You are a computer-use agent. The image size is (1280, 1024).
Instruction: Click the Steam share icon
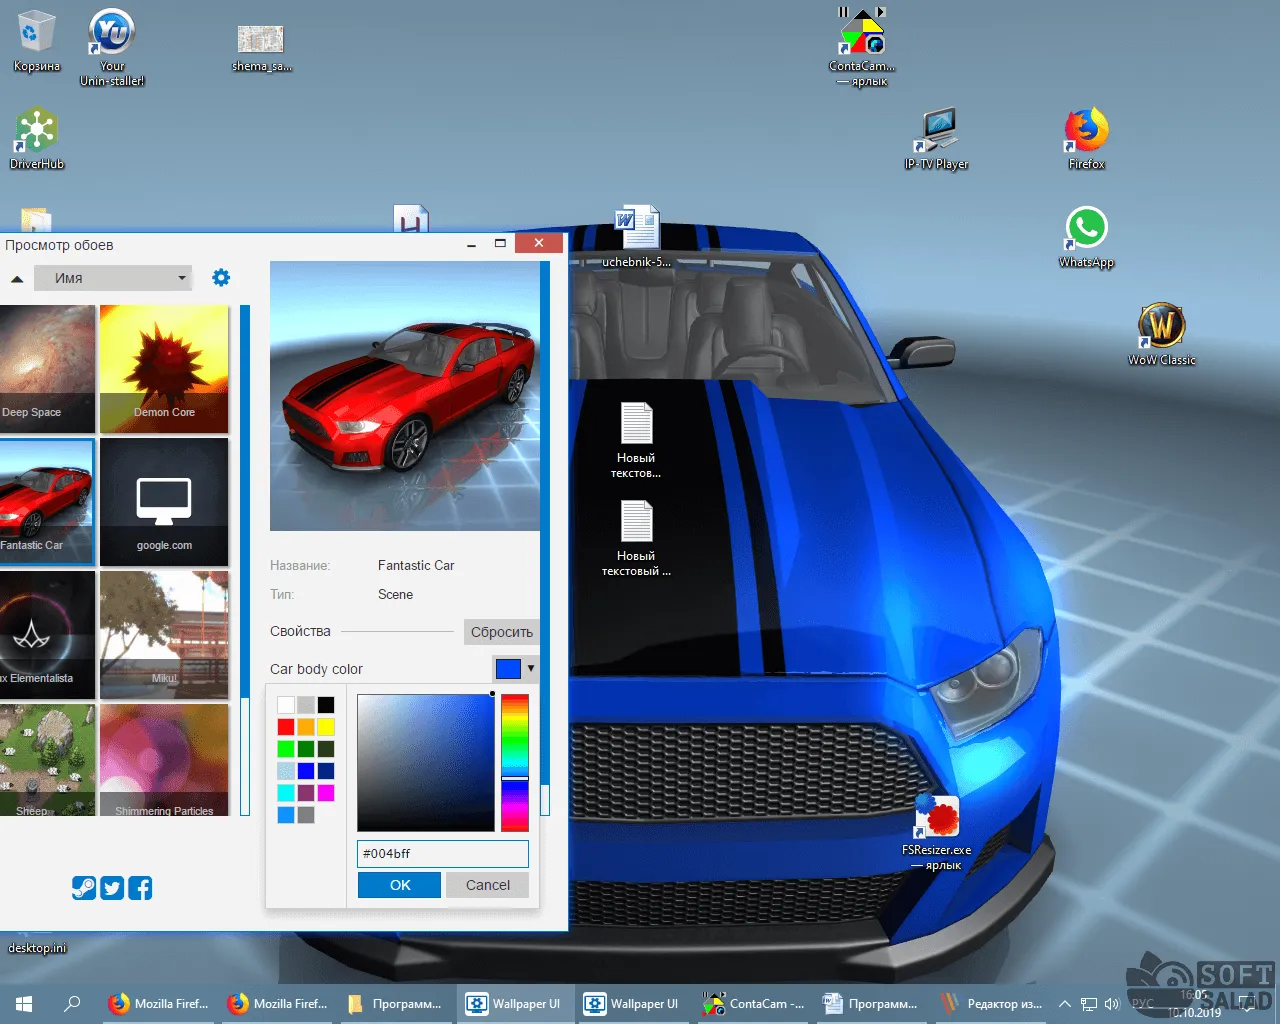tap(84, 887)
